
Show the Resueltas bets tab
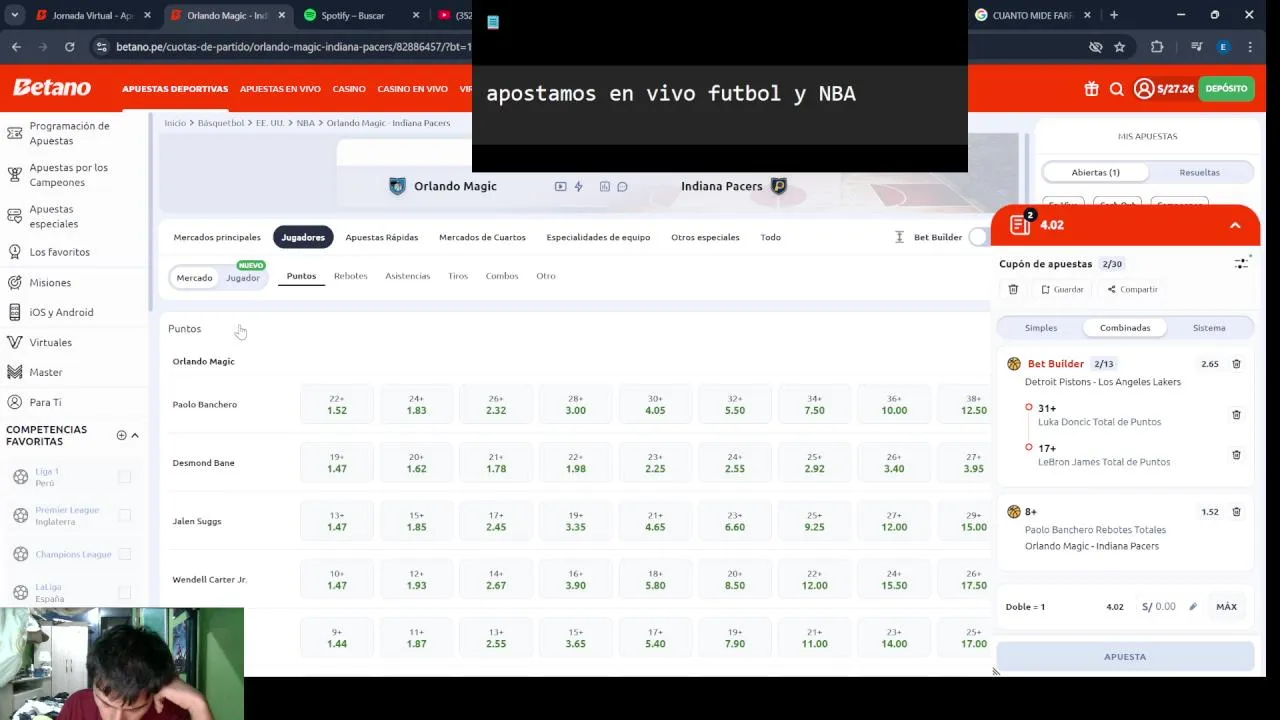tap(1199, 172)
